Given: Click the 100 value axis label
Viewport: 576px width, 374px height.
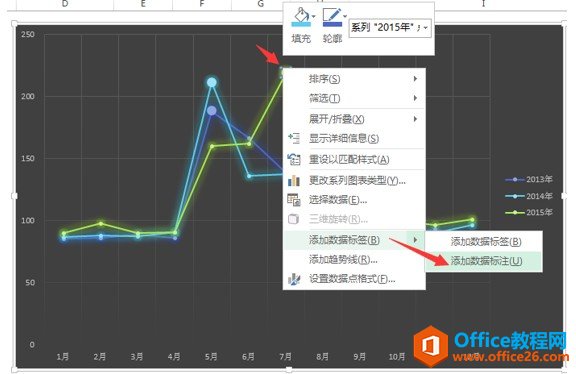Looking at the screenshot, I should [28, 221].
